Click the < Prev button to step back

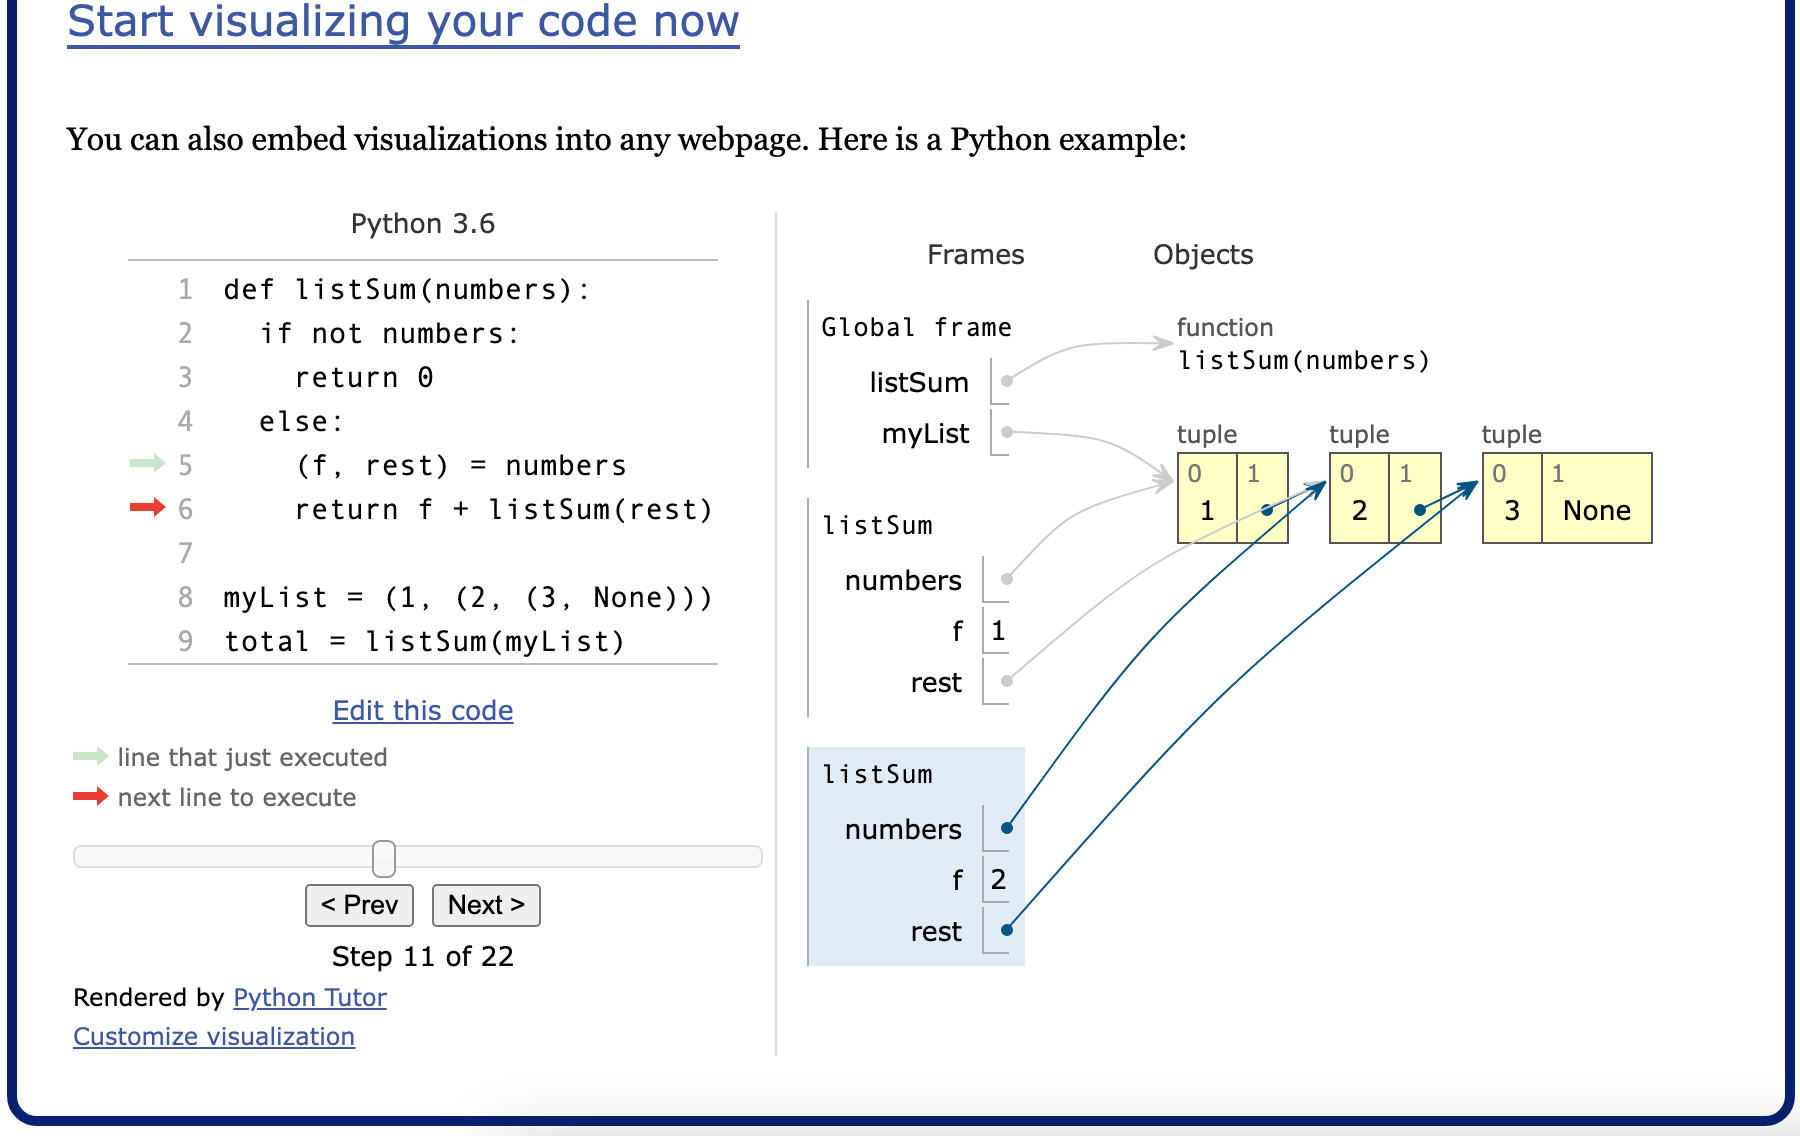[359, 904]
